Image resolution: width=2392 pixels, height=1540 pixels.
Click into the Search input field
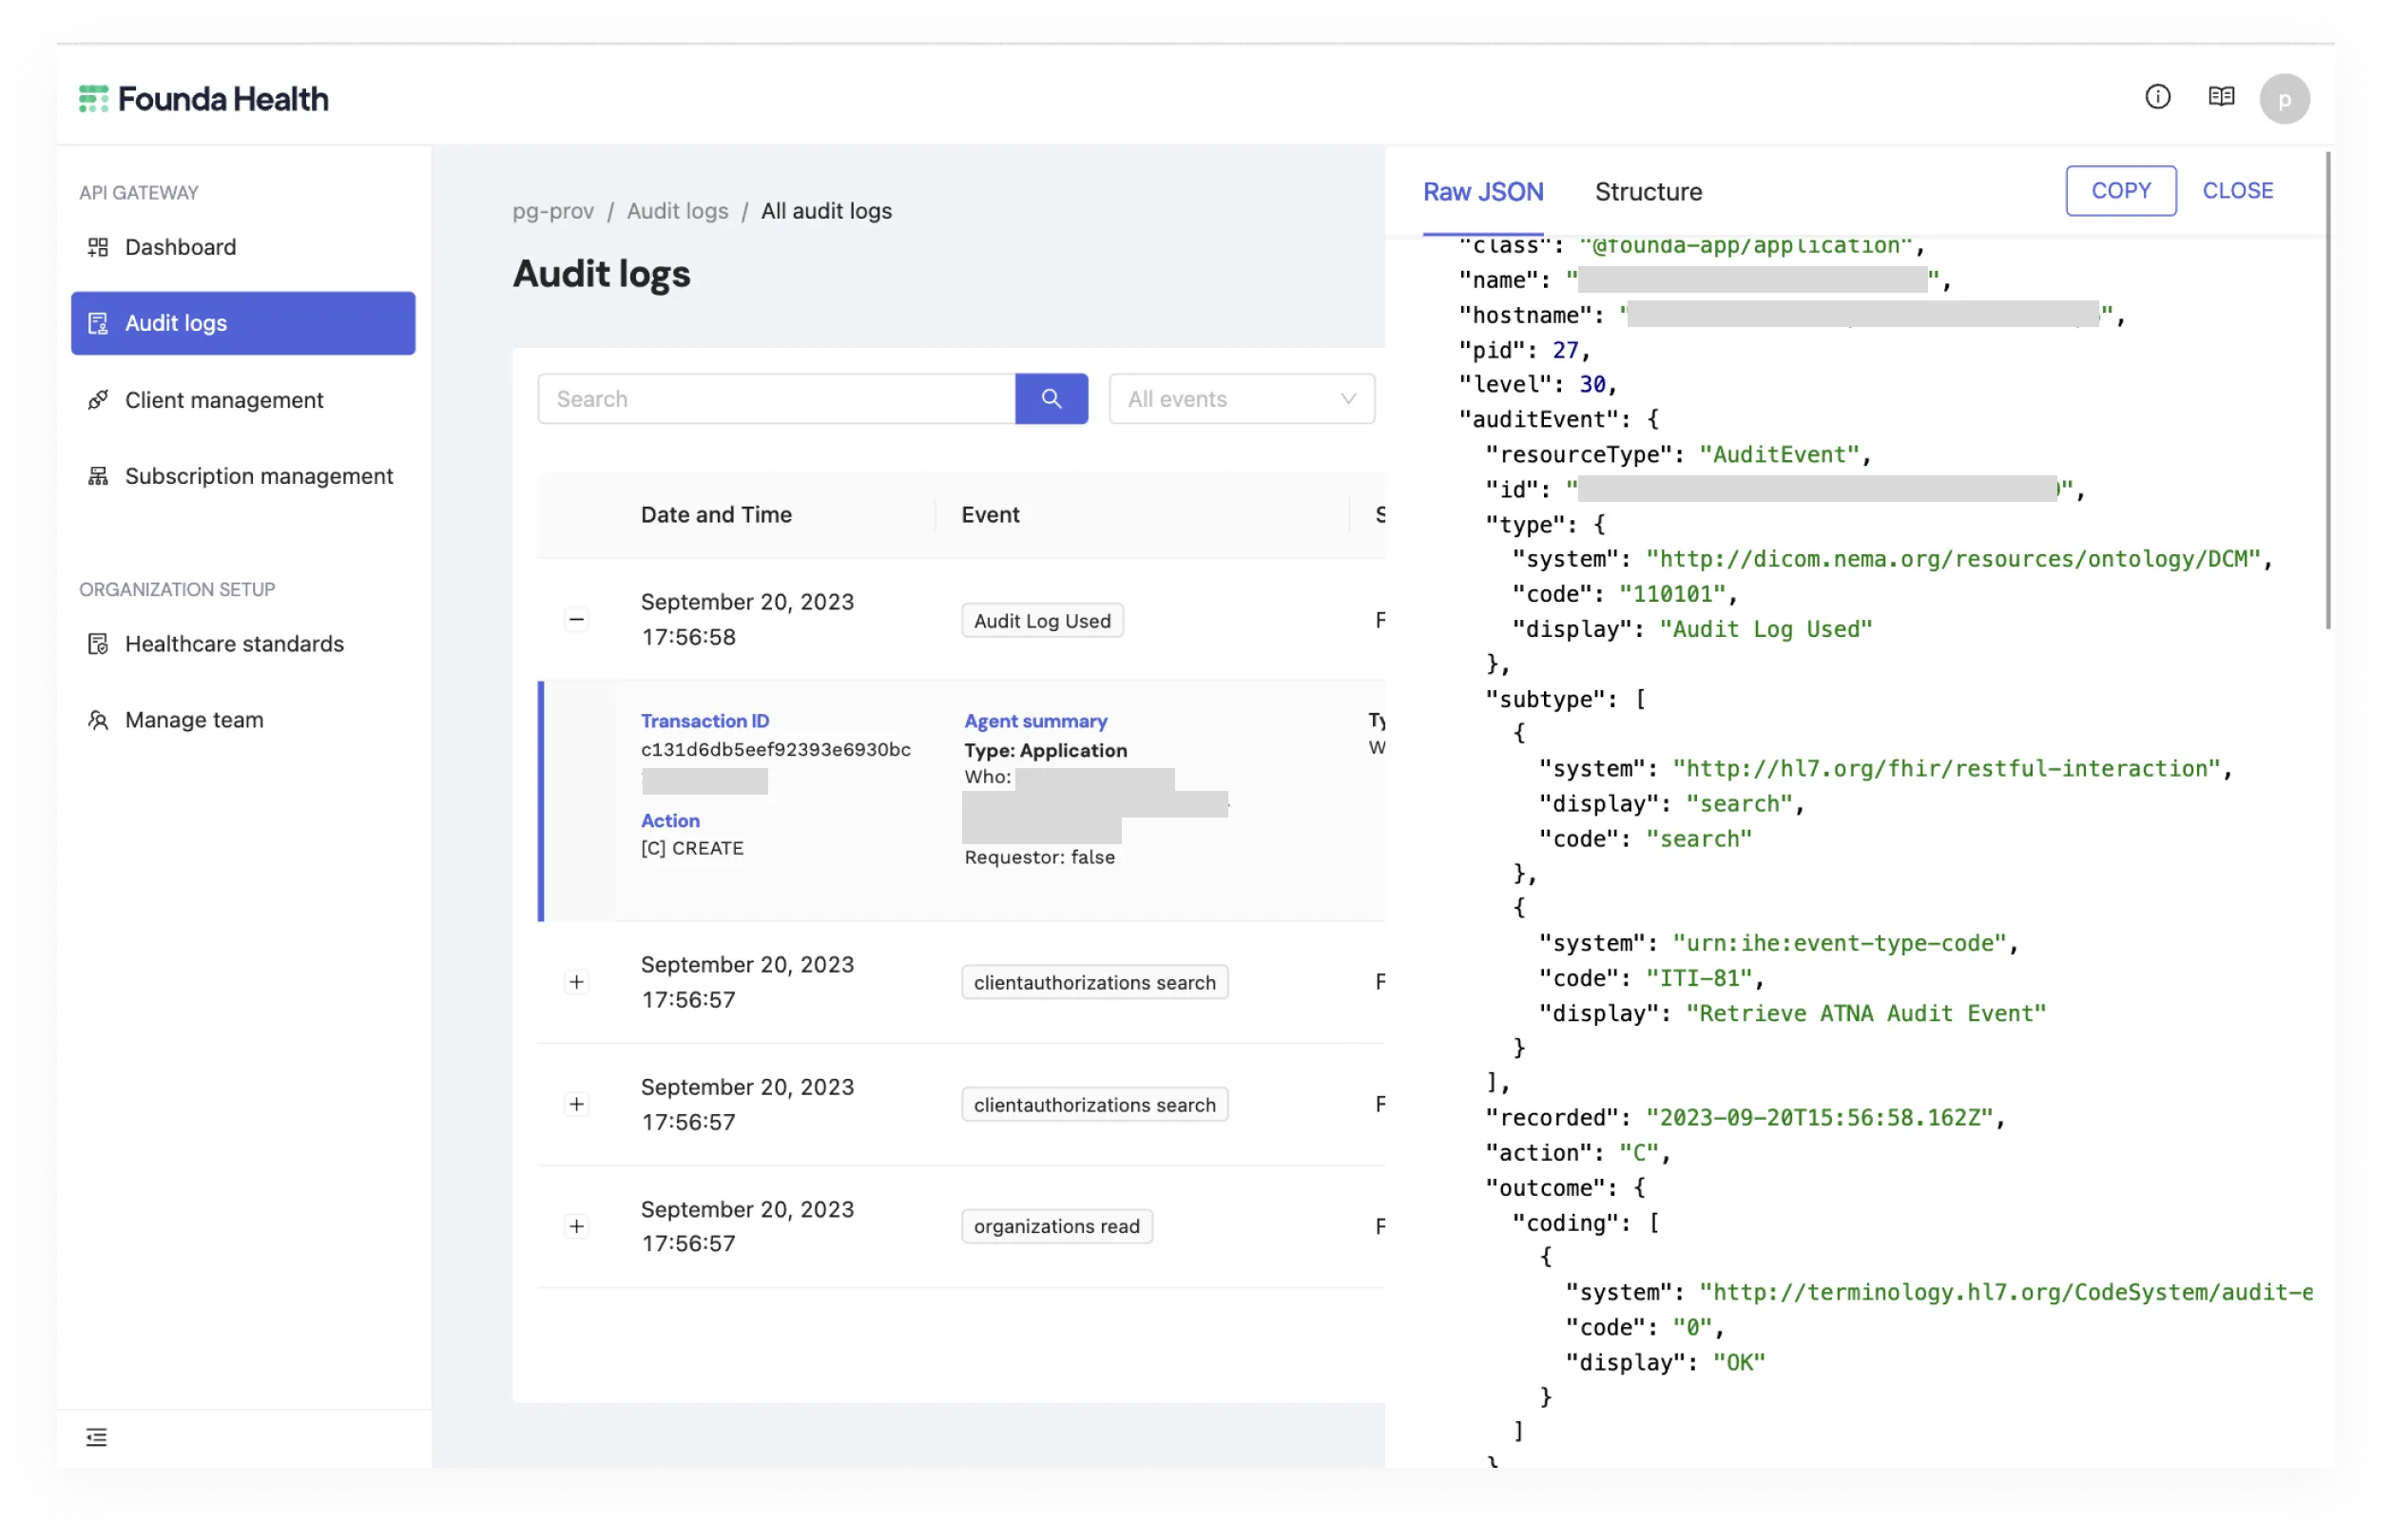coord(776,399)
